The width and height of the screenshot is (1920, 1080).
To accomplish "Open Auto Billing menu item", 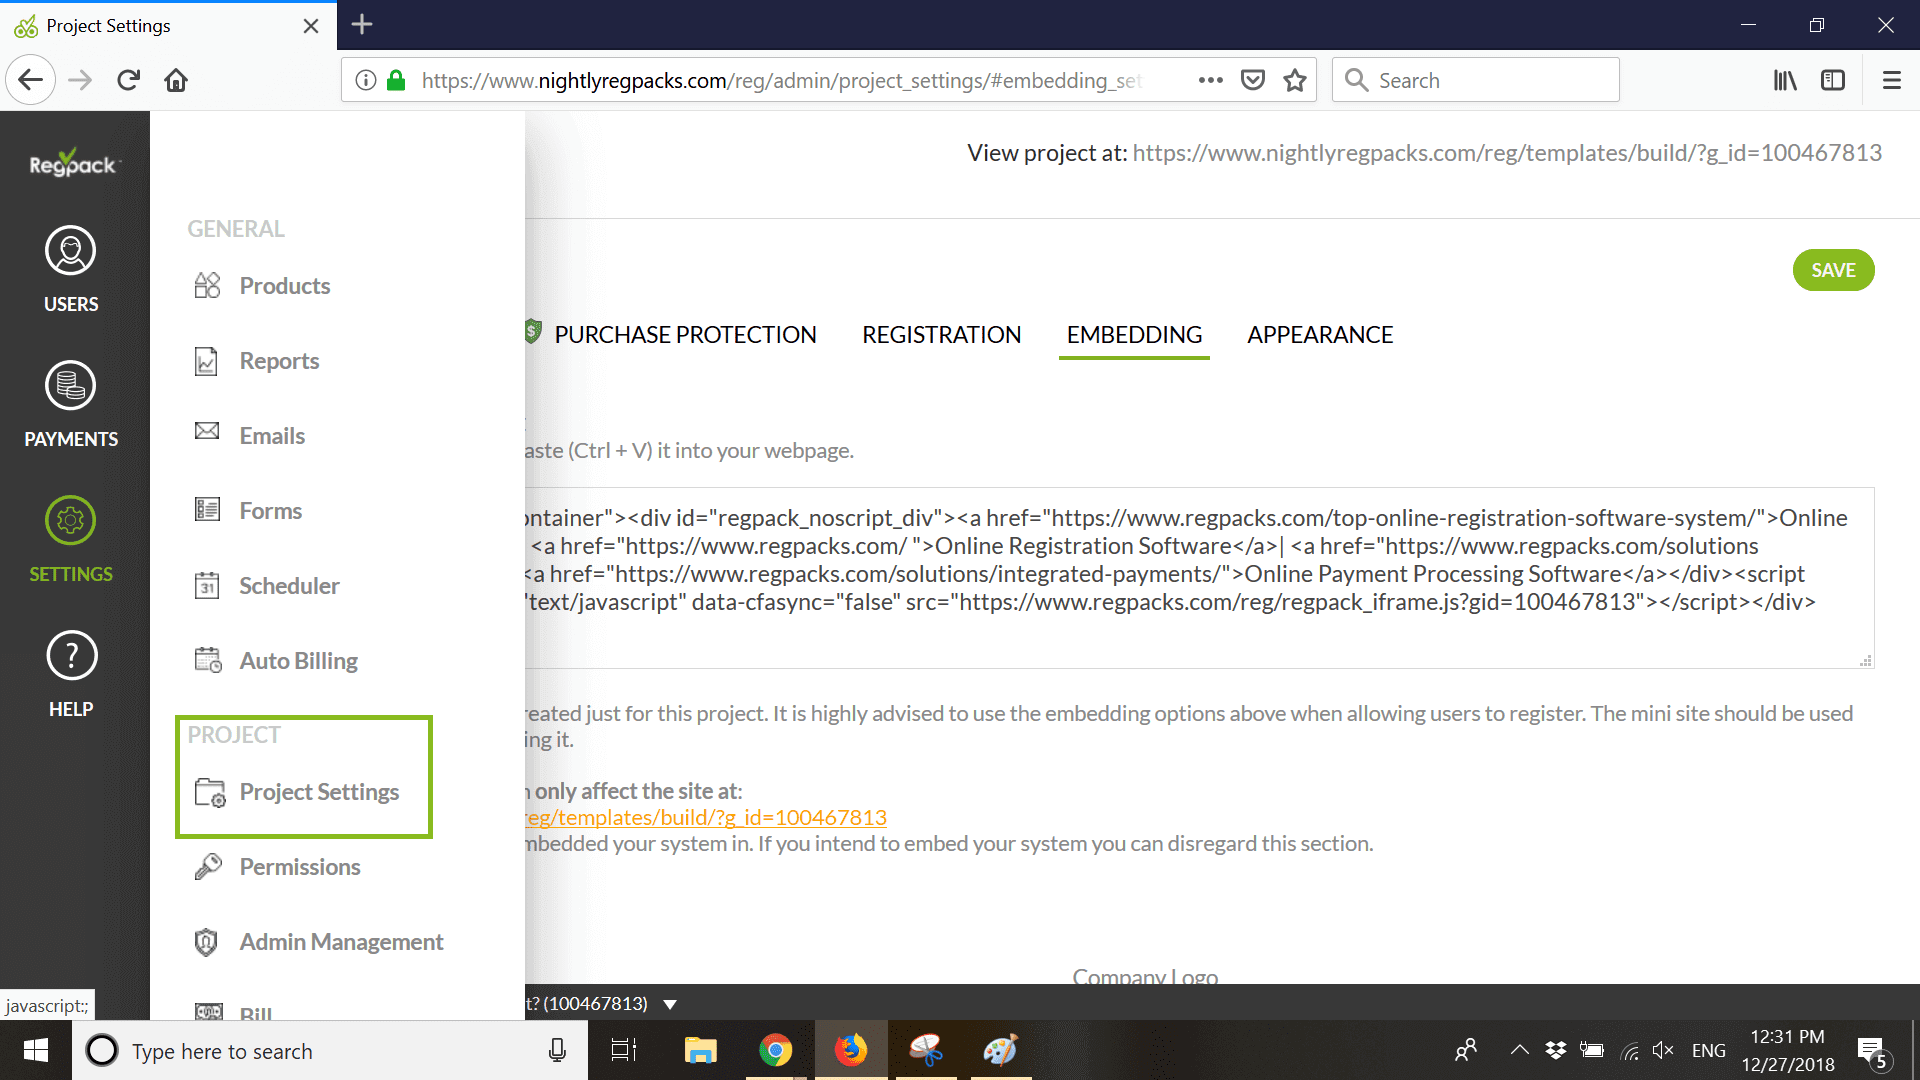I will click(298, 661).
